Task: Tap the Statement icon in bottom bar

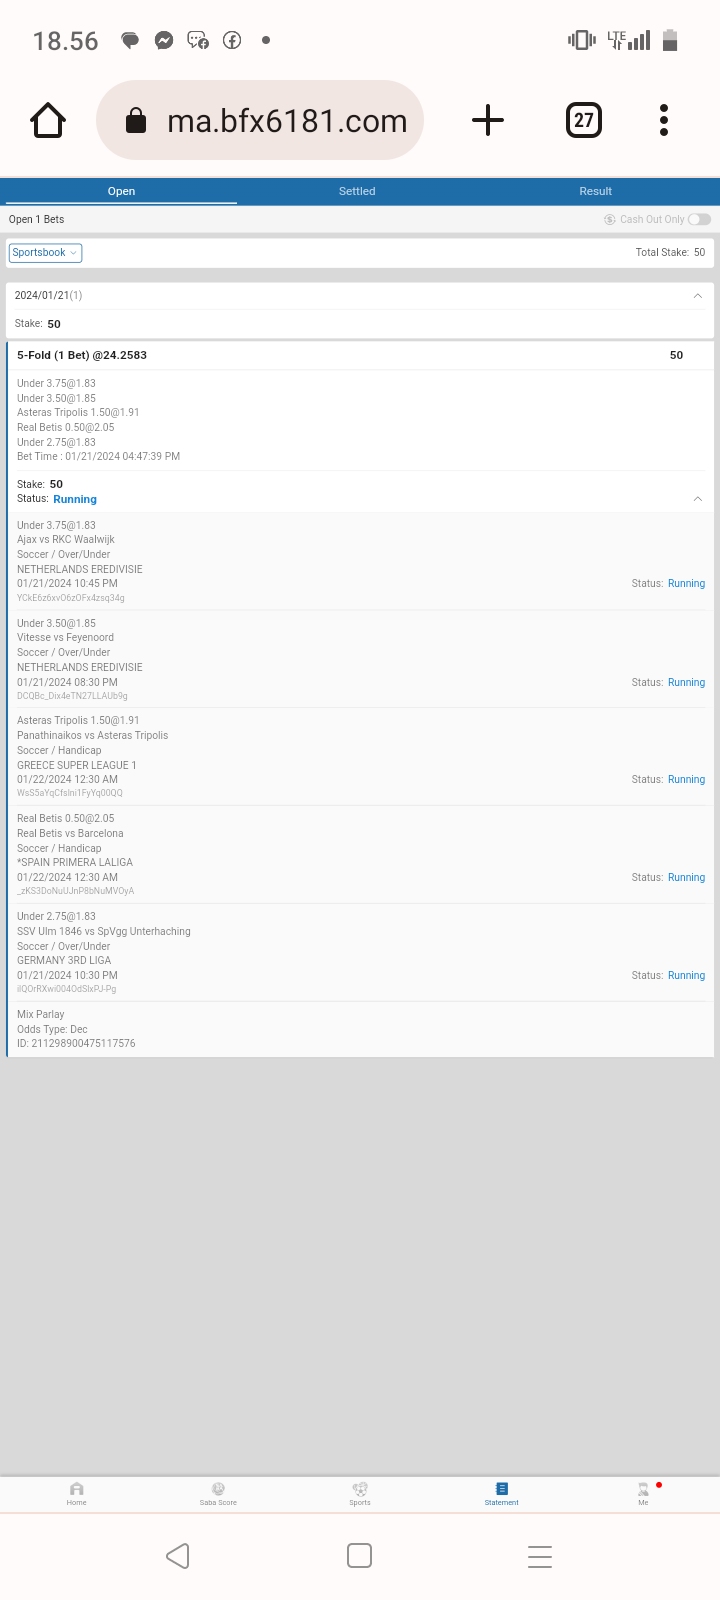Action: (501, 1492)
